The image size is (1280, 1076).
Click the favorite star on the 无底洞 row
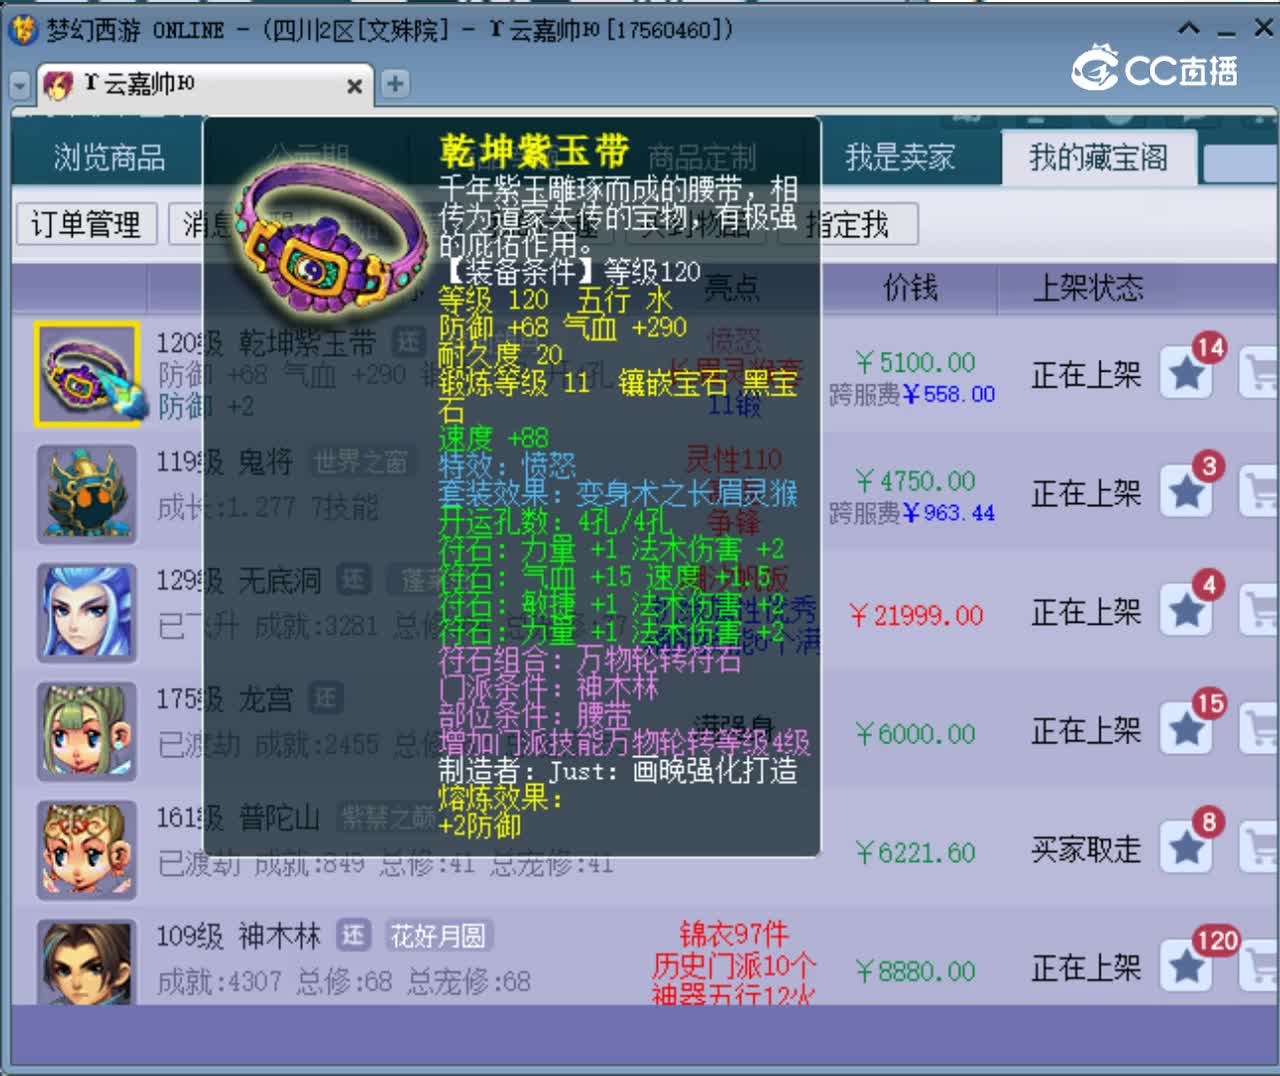(x=1187, y=609)
